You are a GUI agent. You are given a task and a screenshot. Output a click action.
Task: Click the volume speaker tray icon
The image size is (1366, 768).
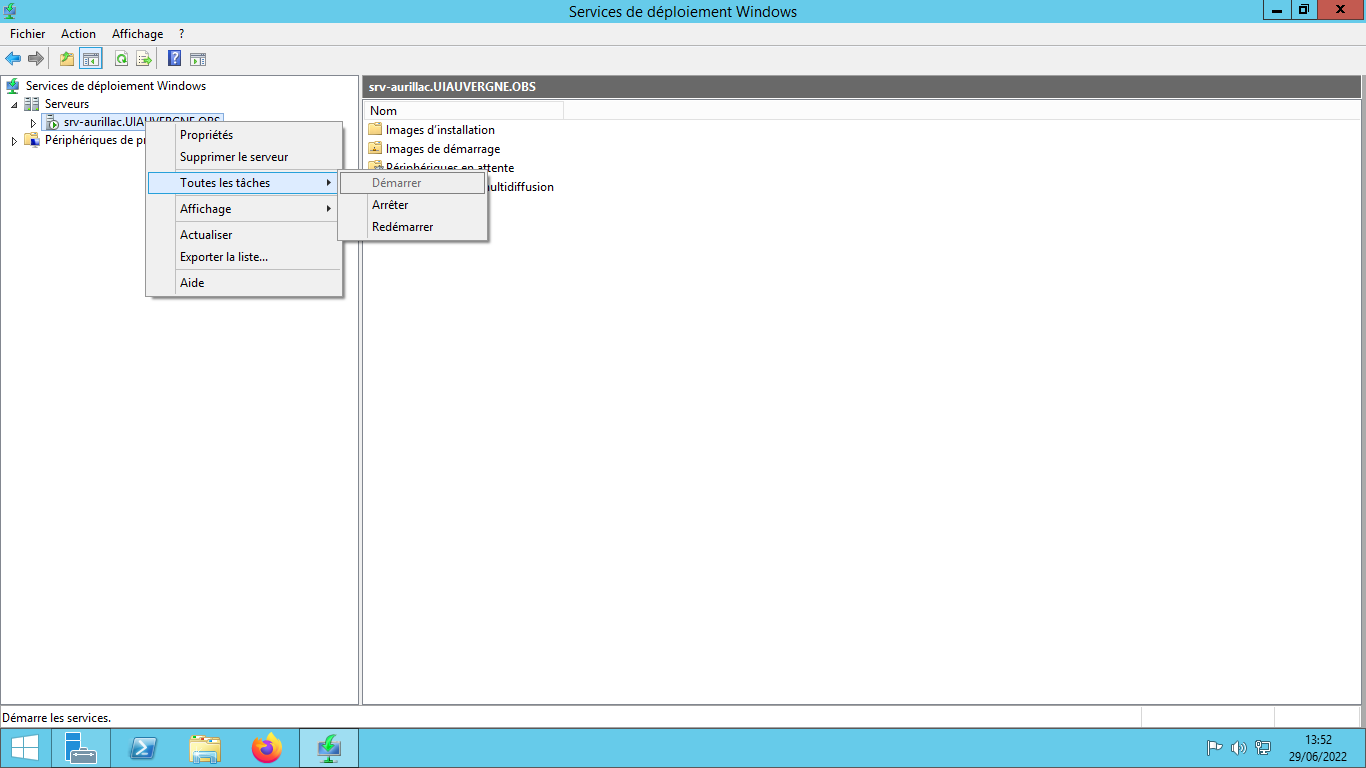pyautogui.click(x=1239, y=747)
